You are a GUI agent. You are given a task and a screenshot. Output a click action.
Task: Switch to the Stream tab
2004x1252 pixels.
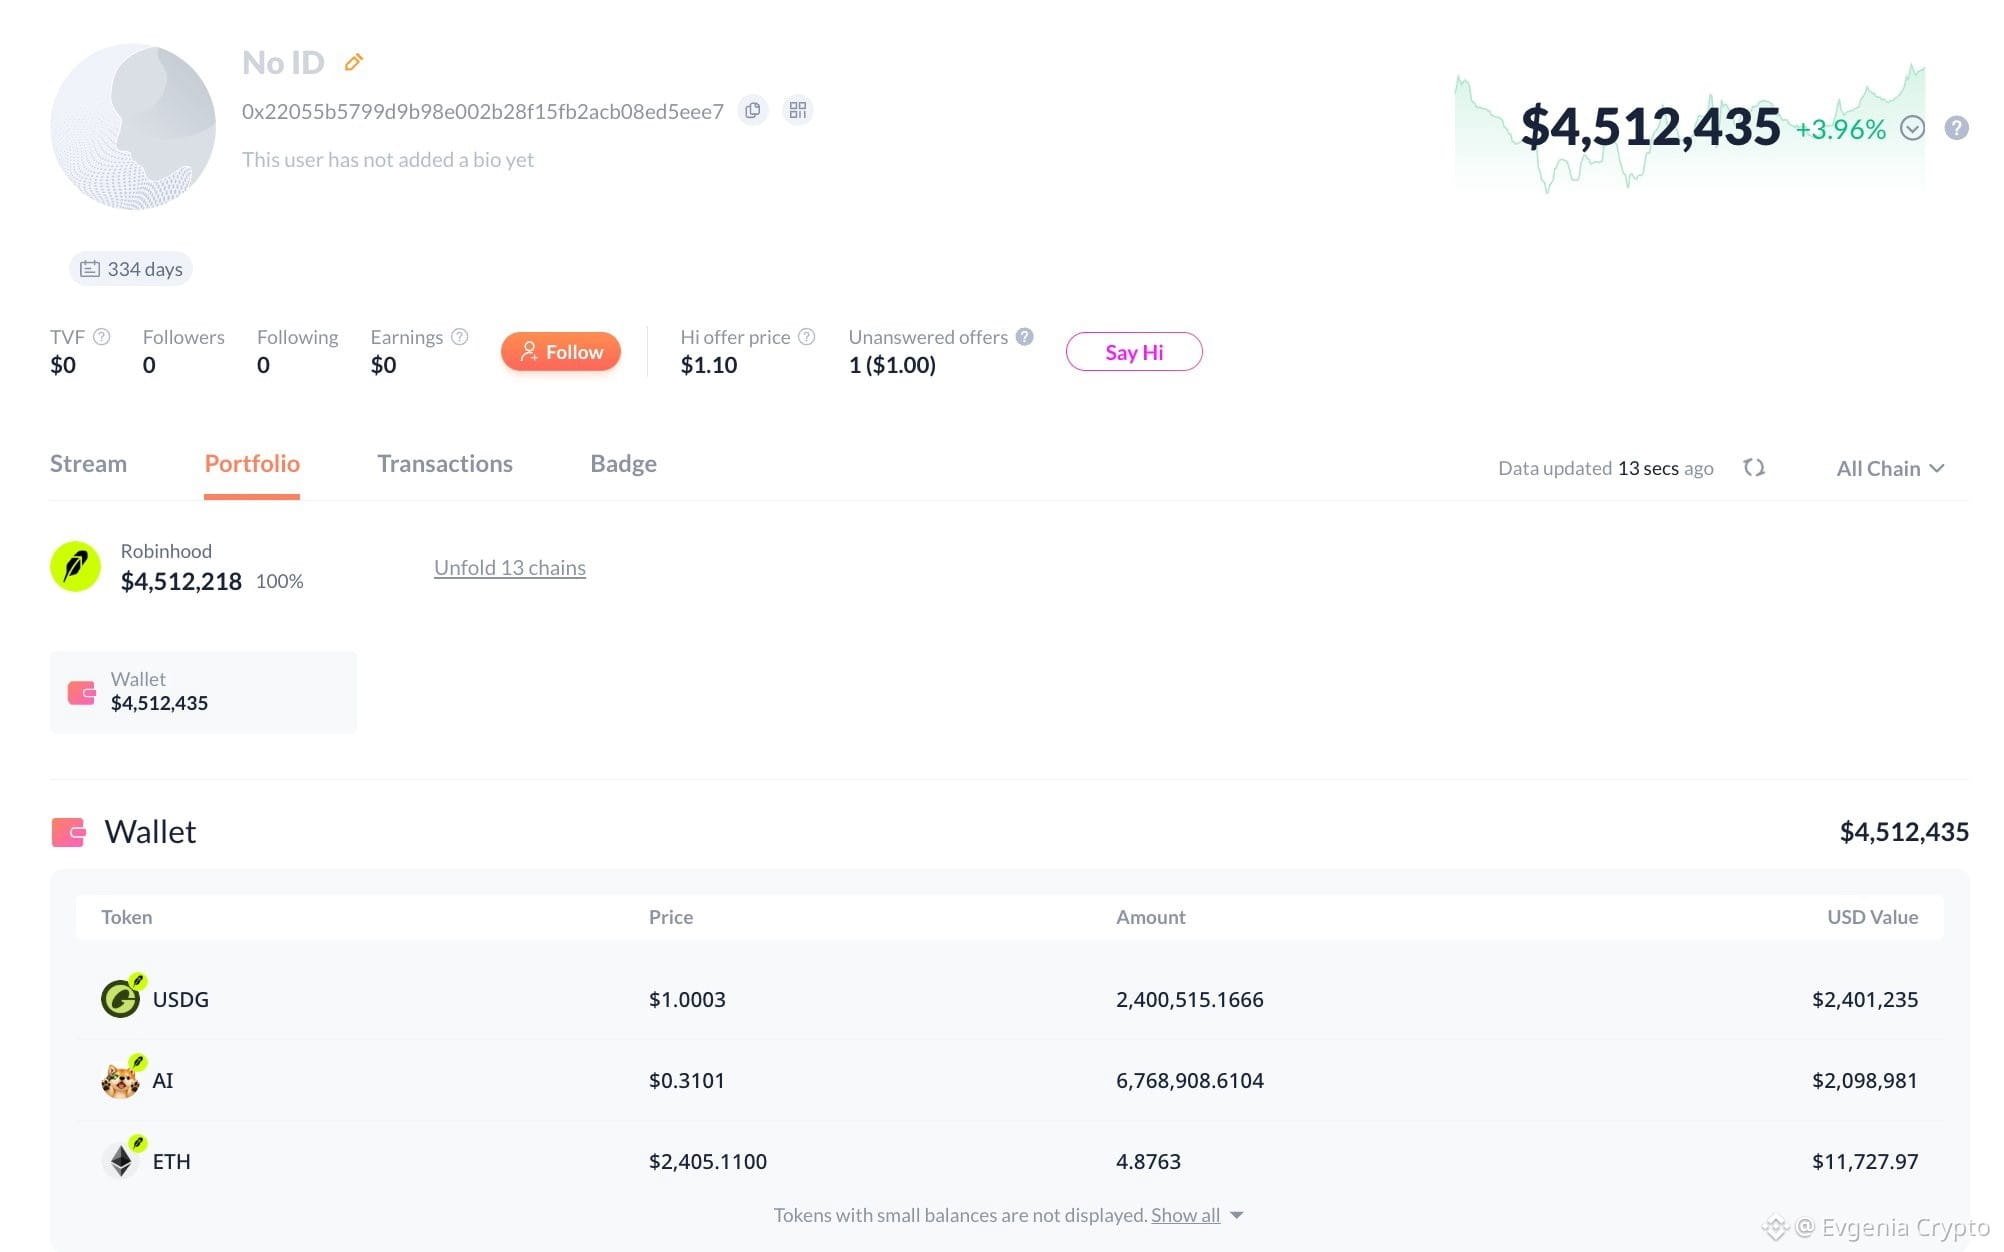(88, 464)
